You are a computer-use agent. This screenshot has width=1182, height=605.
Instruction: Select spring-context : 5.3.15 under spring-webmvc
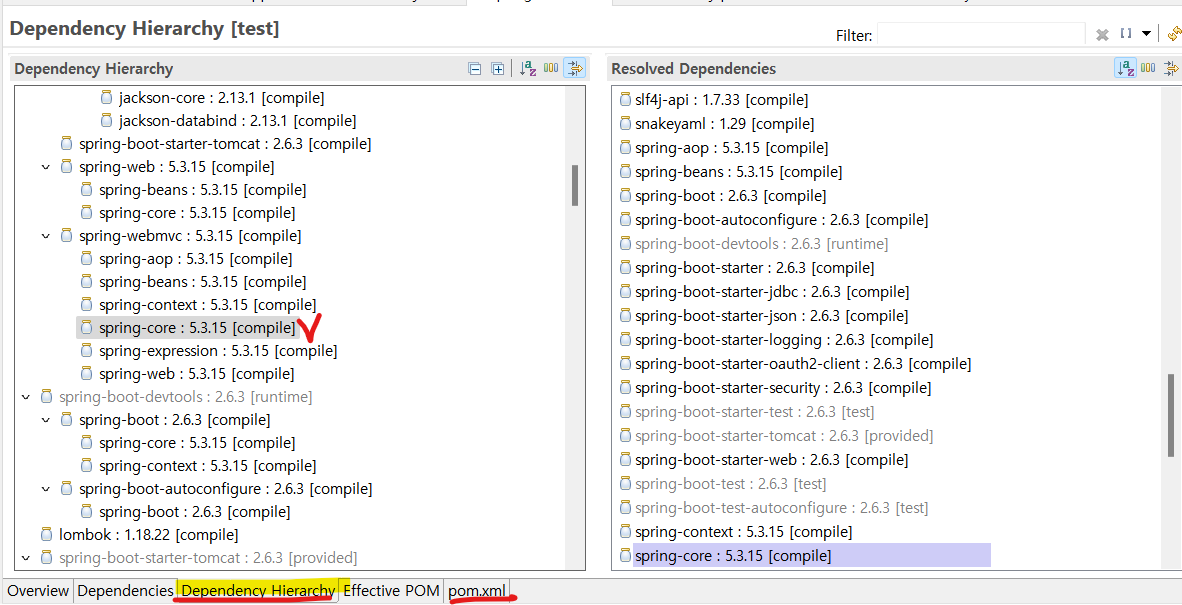pos(207,305)
